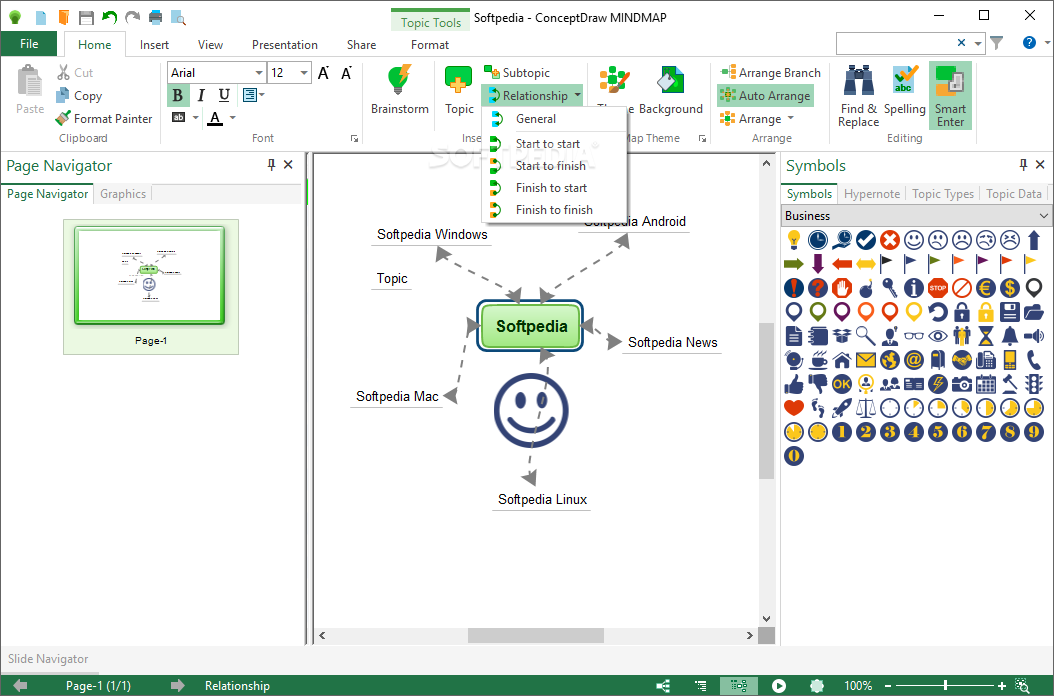This screenshot has height=696, width=1054.
Task: Expand the Arrange dropdown
Action: click(x=790, y=118)
